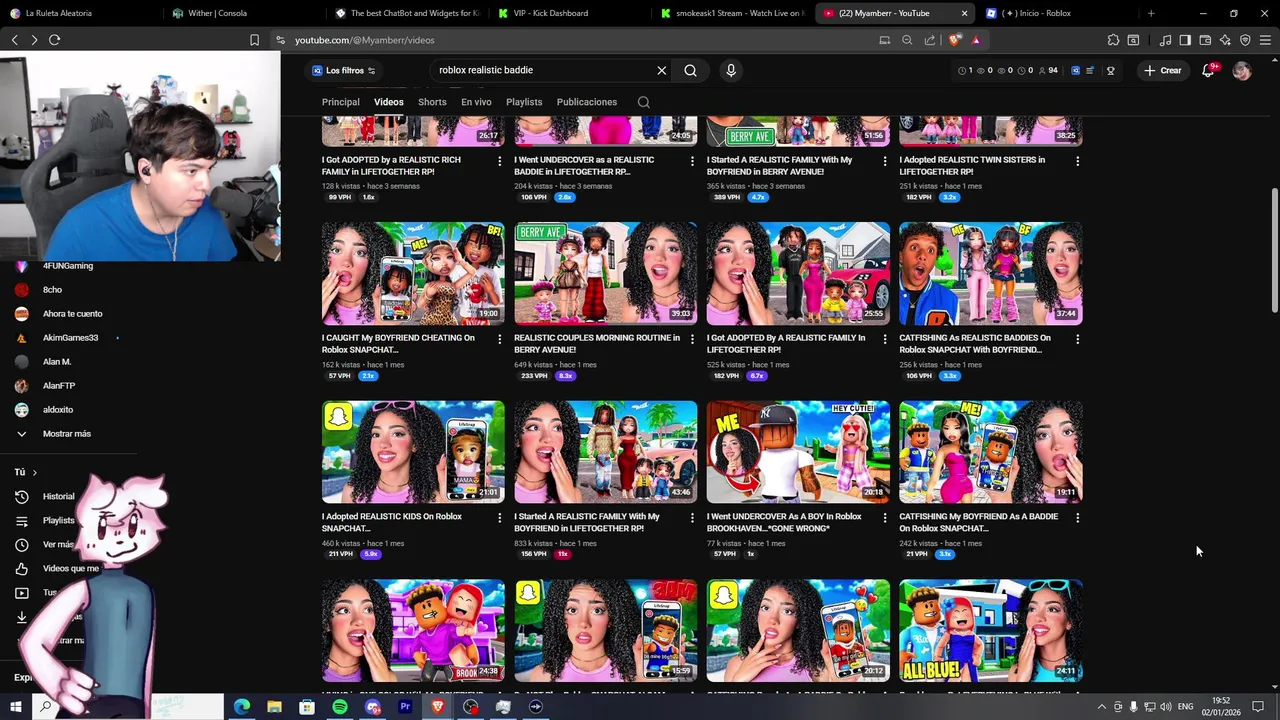Switch to the En vivo tab

click(x=476, y=102)
